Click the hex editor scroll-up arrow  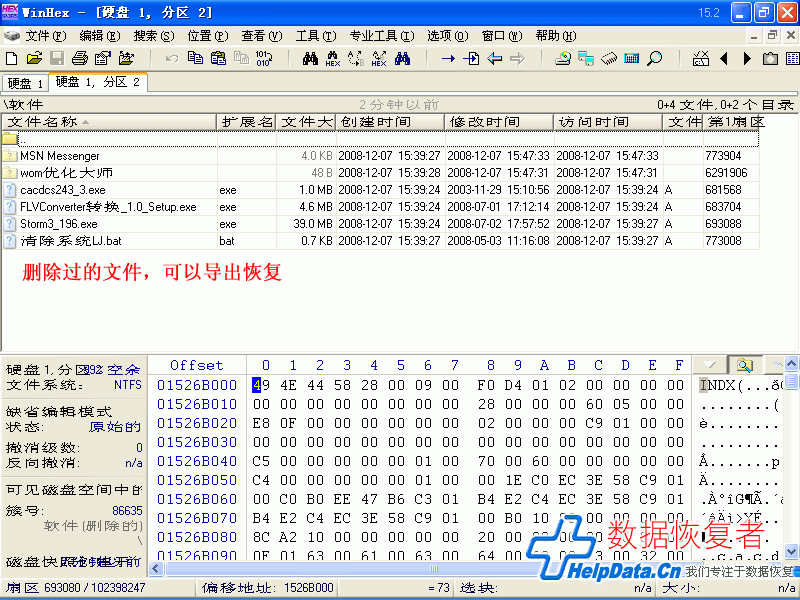(x=791, y=364)
